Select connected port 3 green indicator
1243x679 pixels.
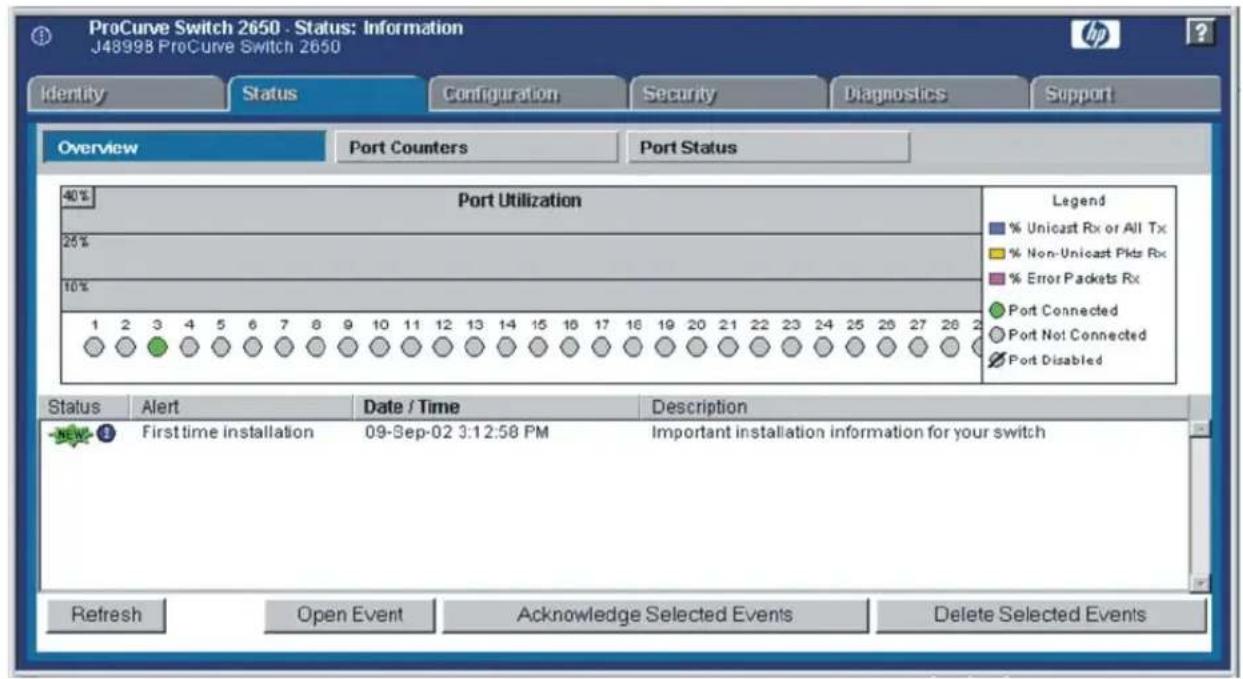point(157,347)
